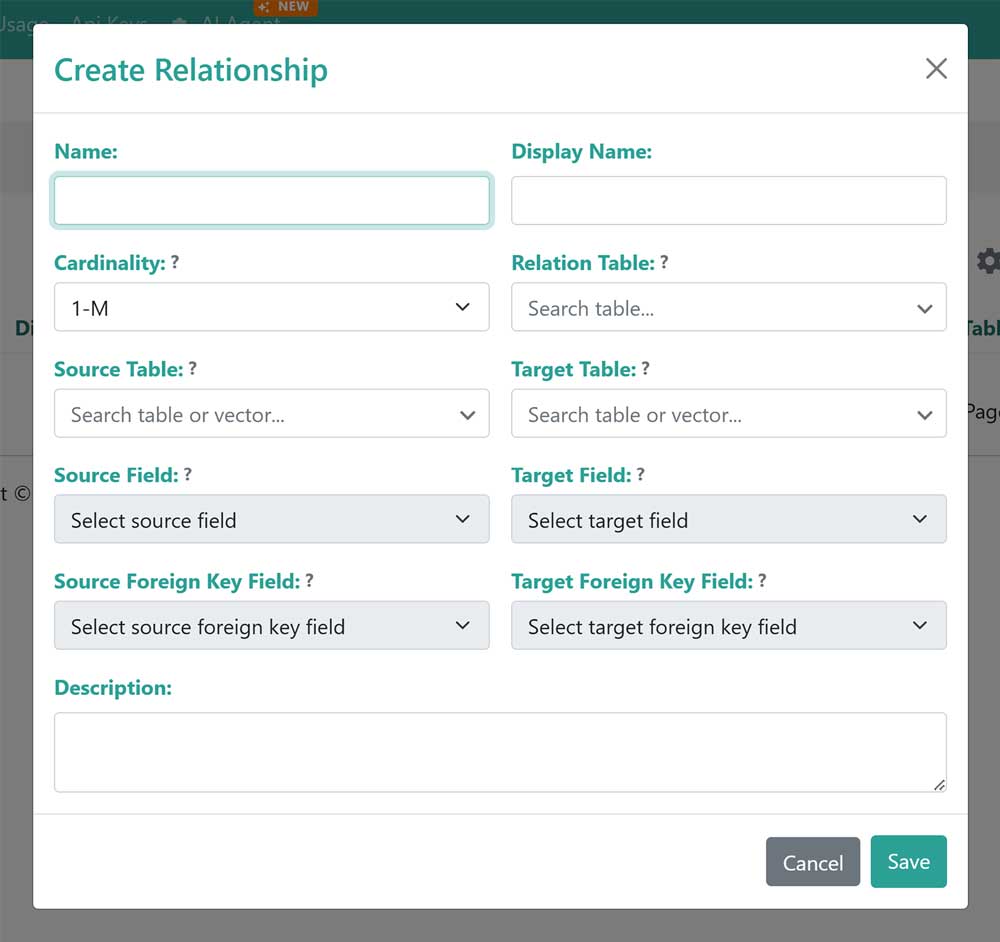1000x942 pixels.
Task: Click the Cardinality: label text
Action: click(110, 263)
